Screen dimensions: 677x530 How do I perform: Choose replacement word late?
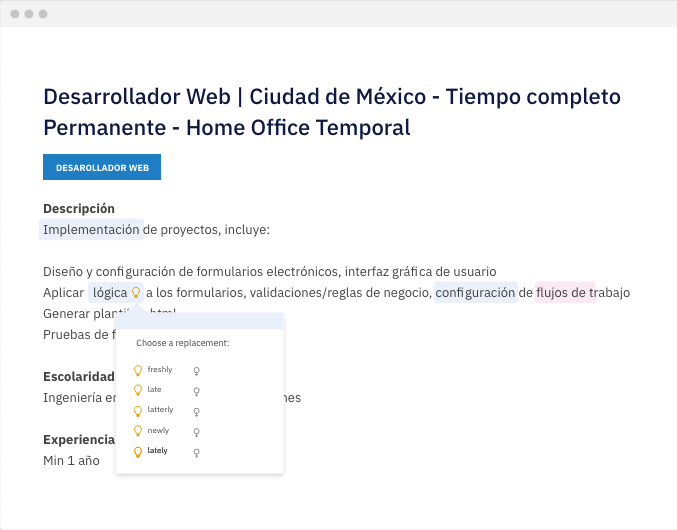pyautogui.click(x=154, y=389)
